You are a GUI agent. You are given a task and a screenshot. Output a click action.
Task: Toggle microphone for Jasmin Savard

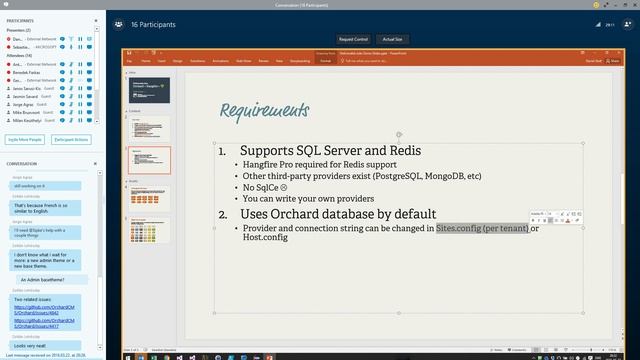[x=71, y=96]
